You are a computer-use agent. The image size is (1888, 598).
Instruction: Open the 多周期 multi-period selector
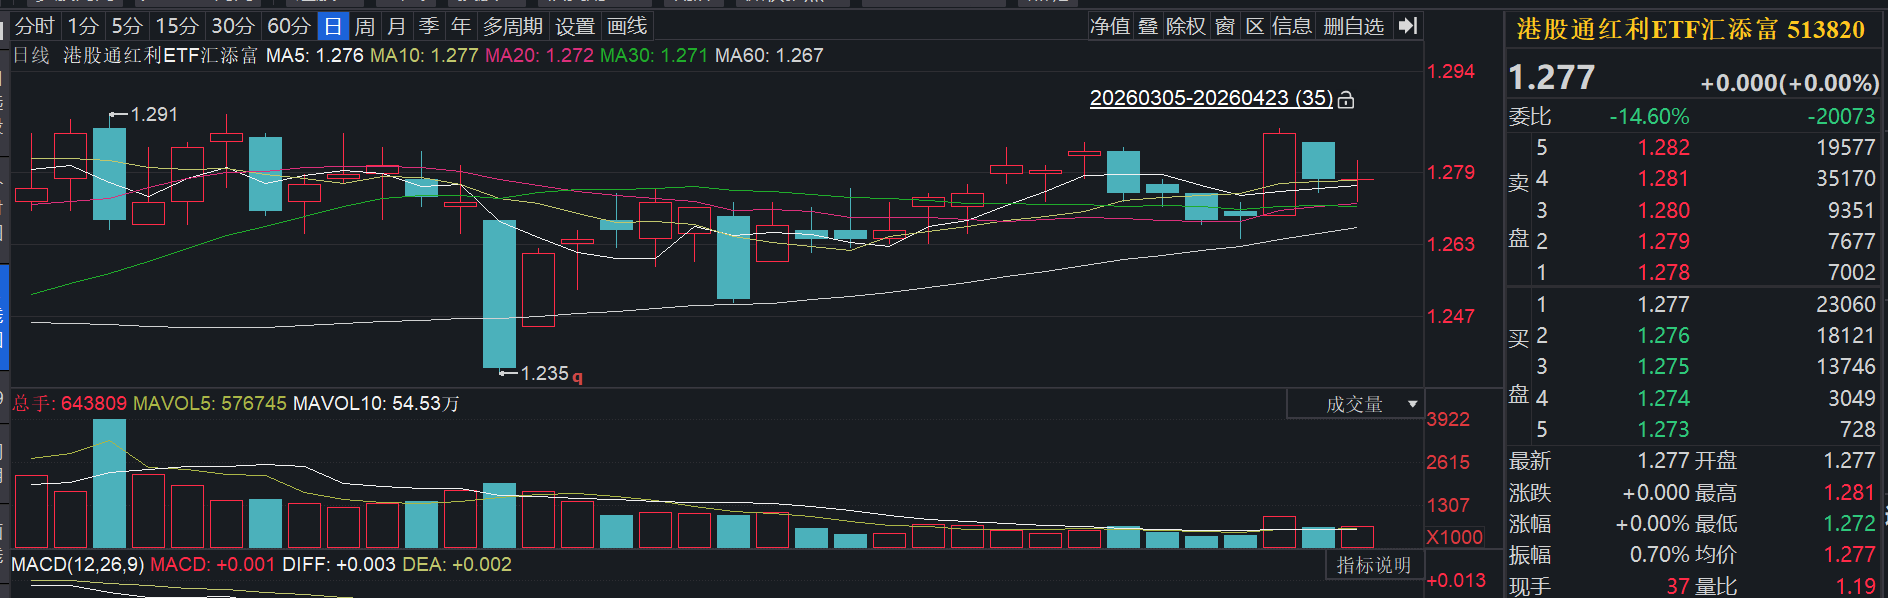[x=513, y=26]
